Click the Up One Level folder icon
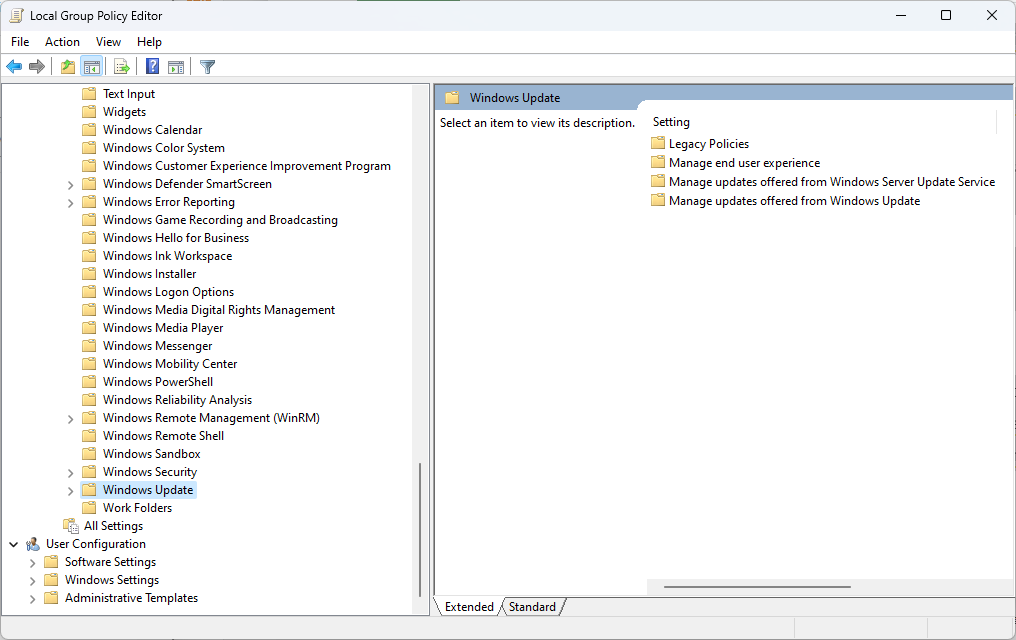Image resolution: width=1016 pixels, height=640 pixels. [x=67, y=67]
